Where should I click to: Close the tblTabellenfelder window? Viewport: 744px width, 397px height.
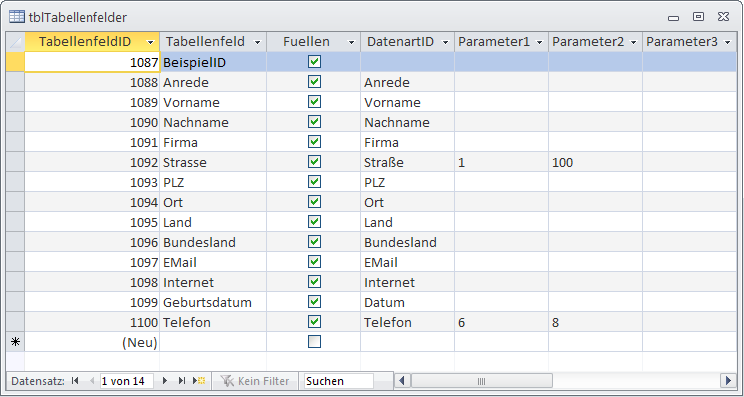click(x=723, y=17)
